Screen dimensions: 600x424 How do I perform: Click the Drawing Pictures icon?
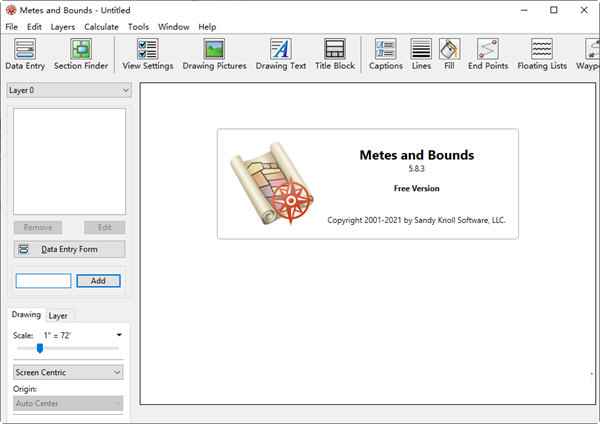click(x=213, y=54)
